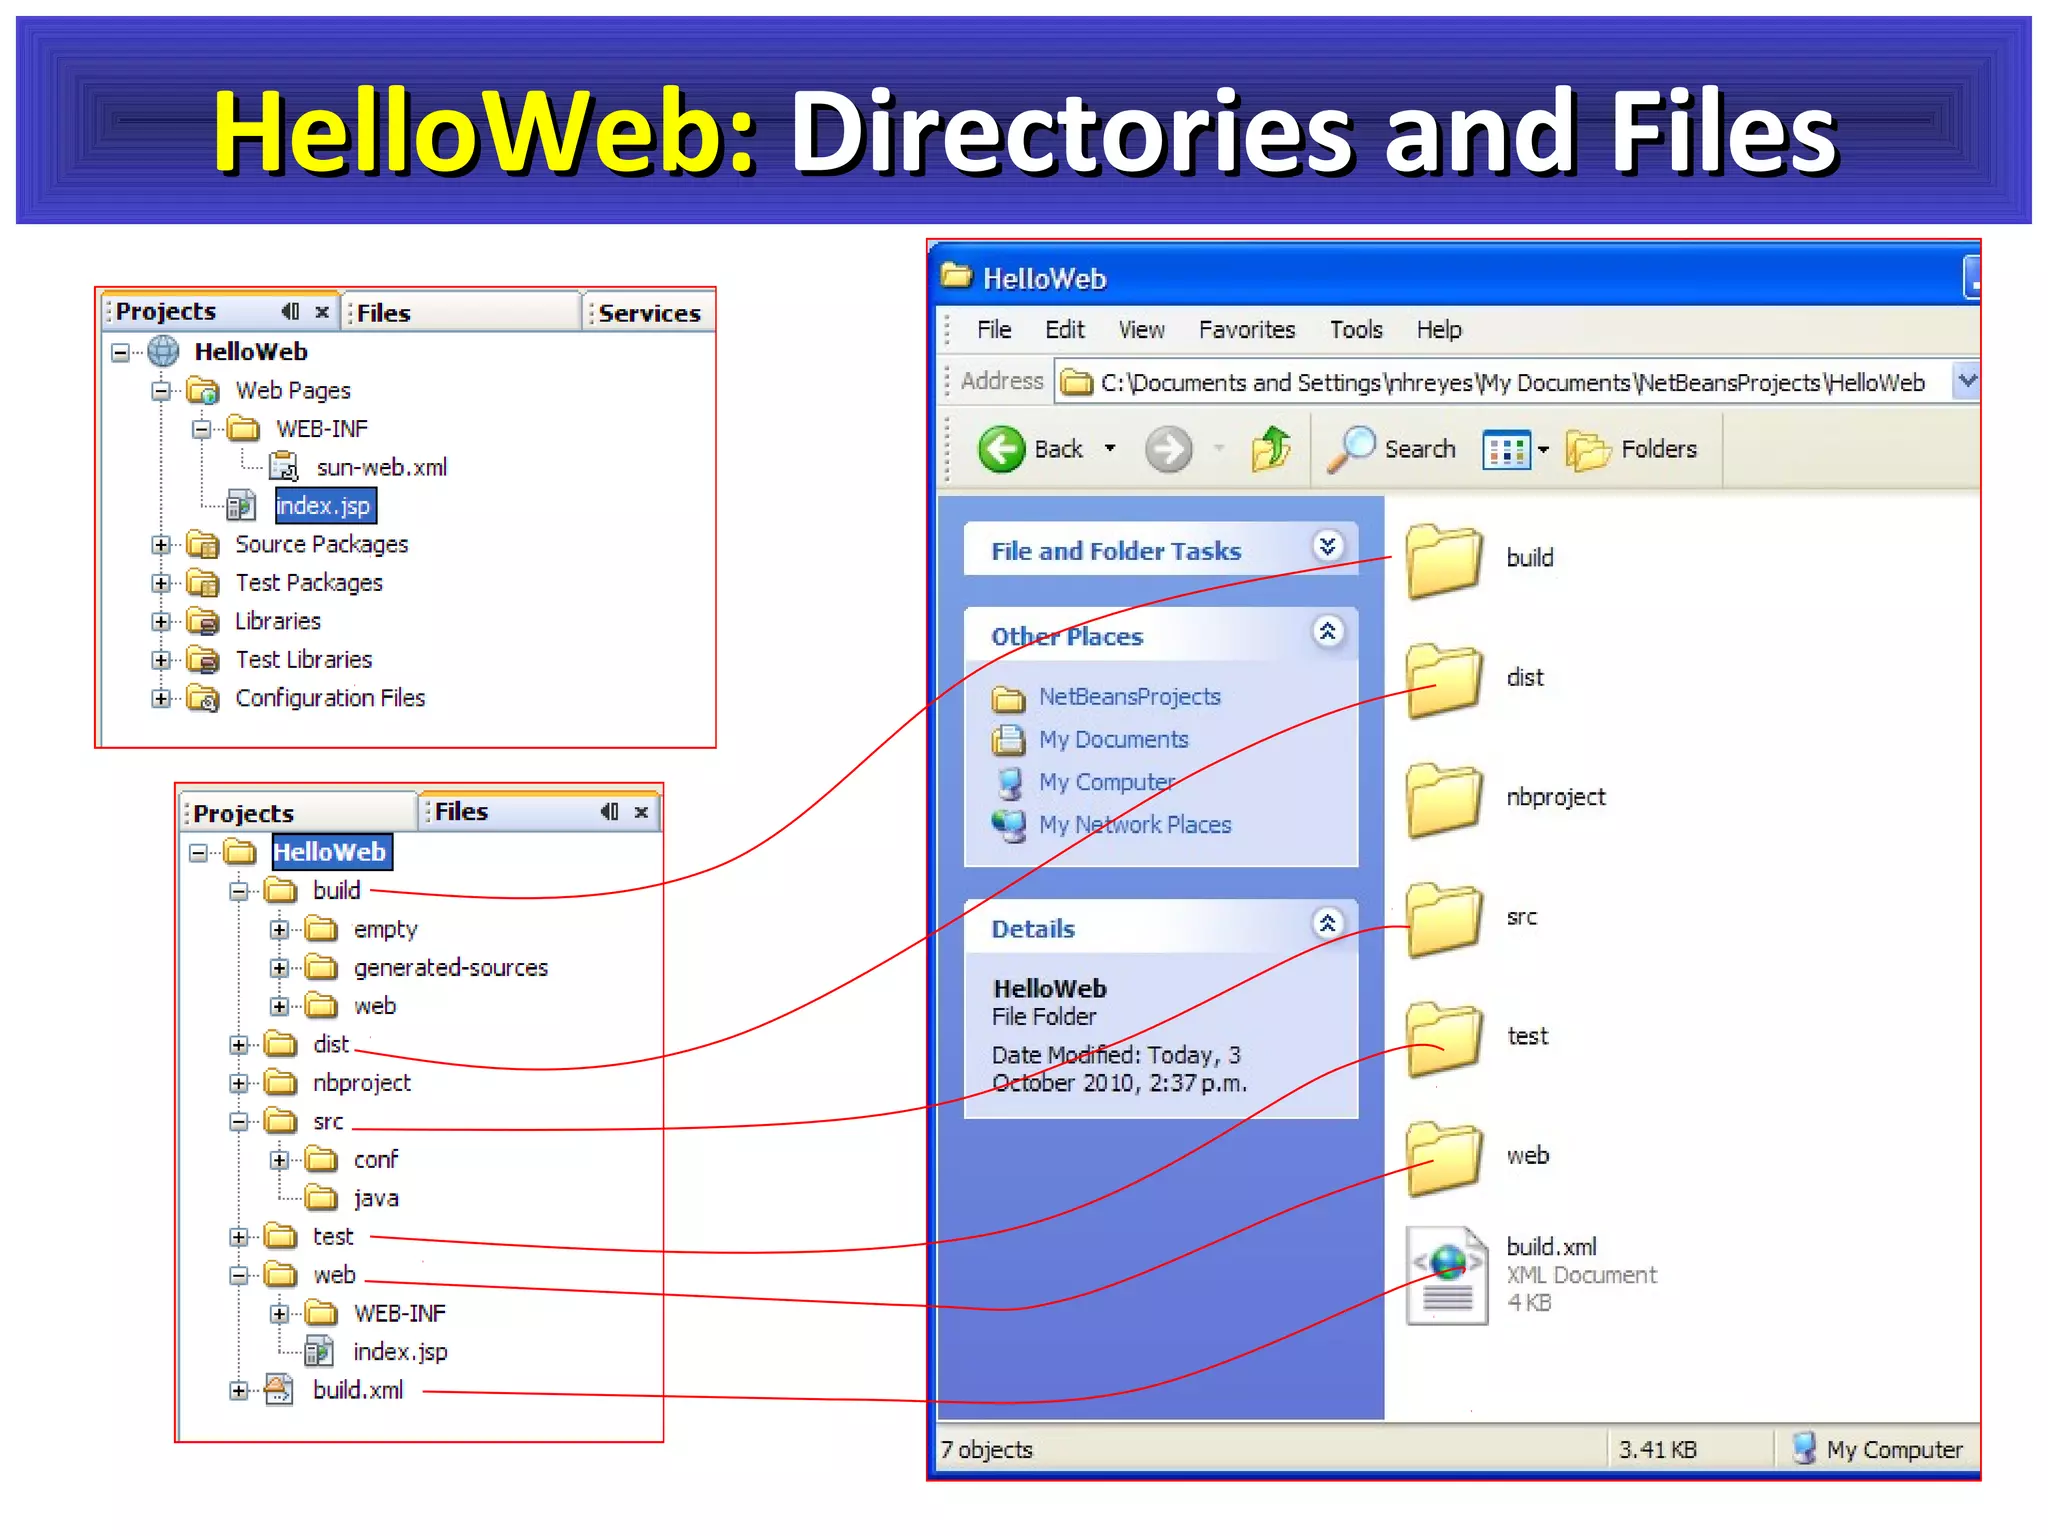This screenshot has height=1536, width=2048.
Task: Click the Source Packages folder icon
Action: [x=203, y=544]
